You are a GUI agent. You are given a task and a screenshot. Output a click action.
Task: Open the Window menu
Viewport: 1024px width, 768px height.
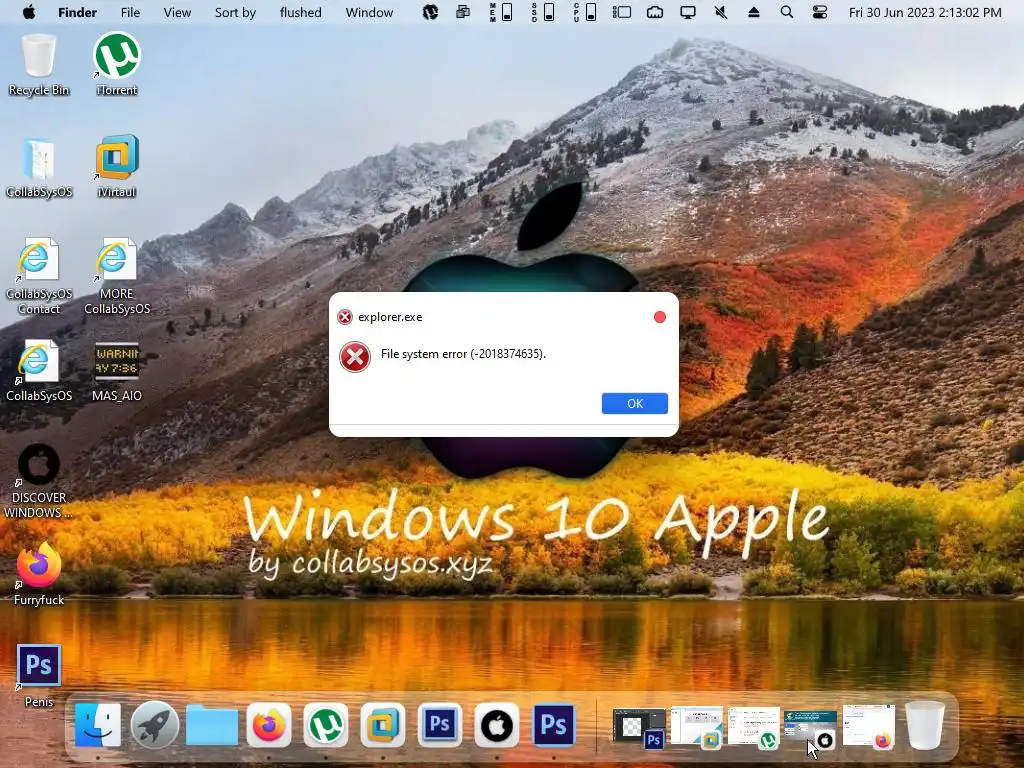point(369,12)
